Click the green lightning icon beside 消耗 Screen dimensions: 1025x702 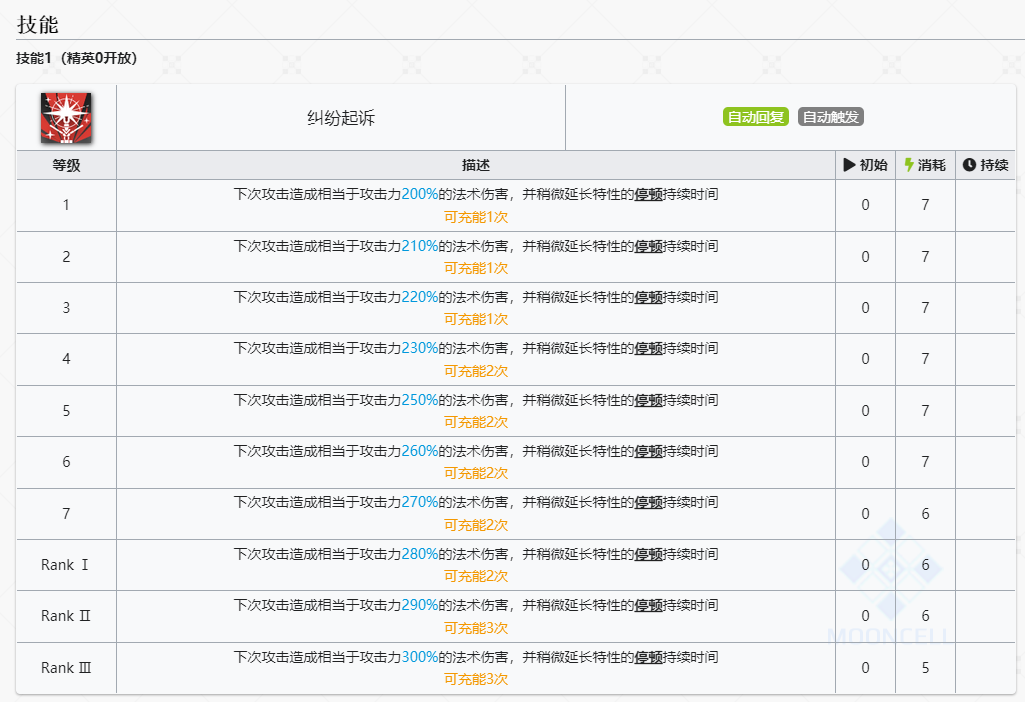click(909, 165)
